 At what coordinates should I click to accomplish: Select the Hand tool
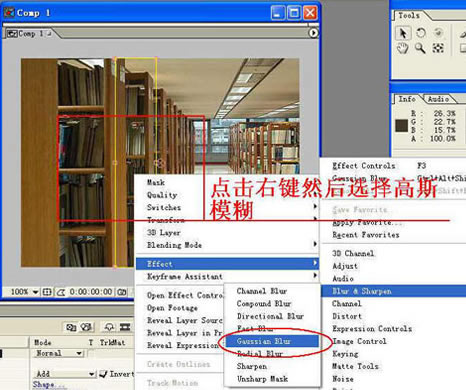[x=403, y=49]
